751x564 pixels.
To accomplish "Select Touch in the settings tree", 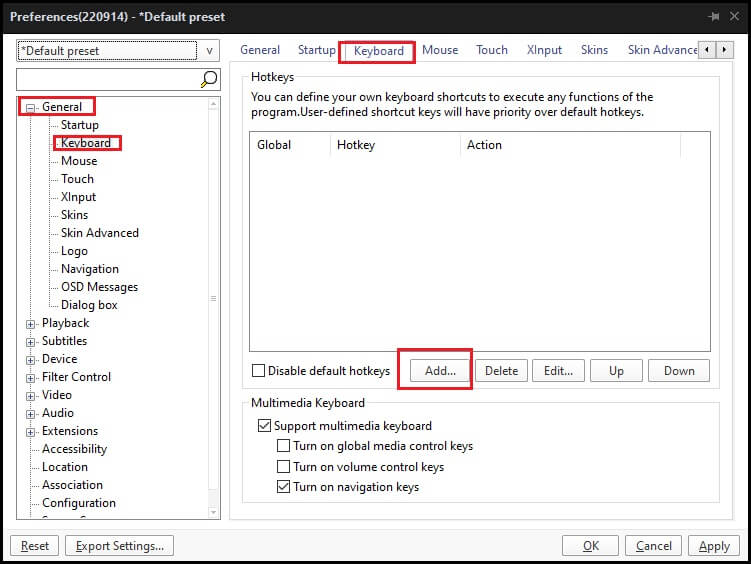I will [x=77, y=179].
